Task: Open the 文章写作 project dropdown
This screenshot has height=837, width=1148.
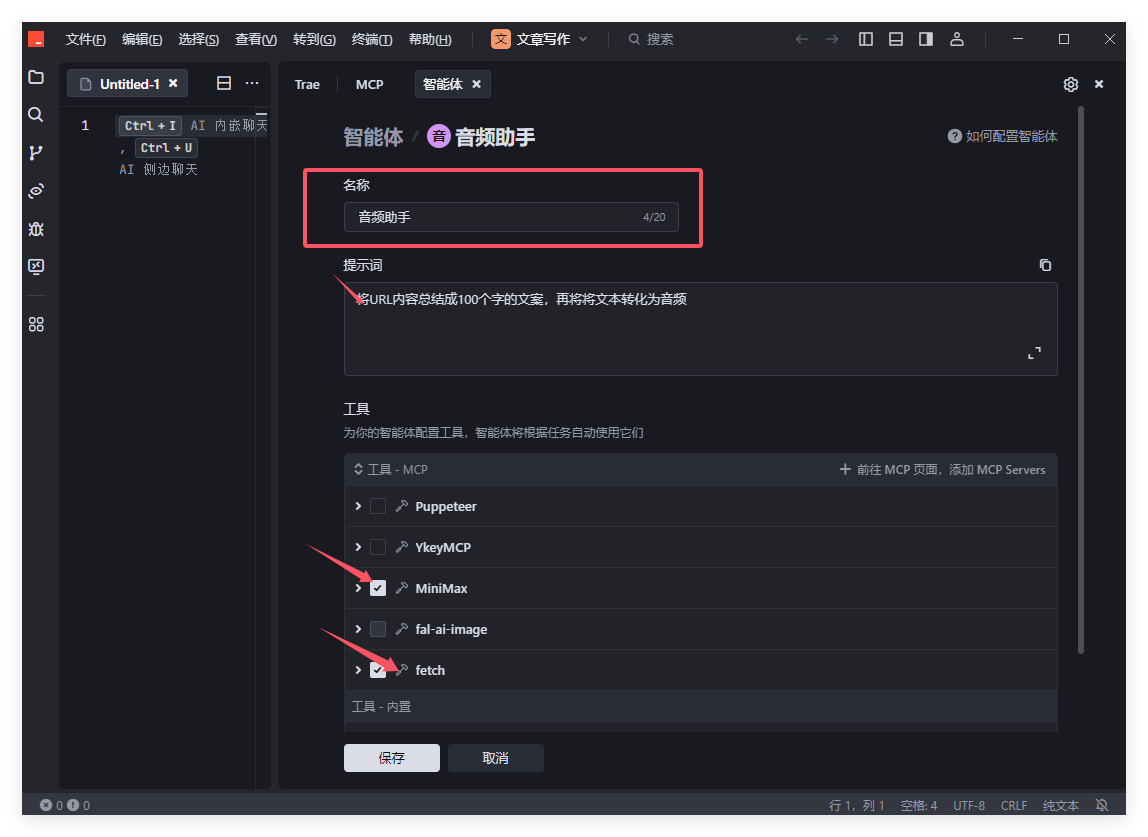Action: pos(540,39)
